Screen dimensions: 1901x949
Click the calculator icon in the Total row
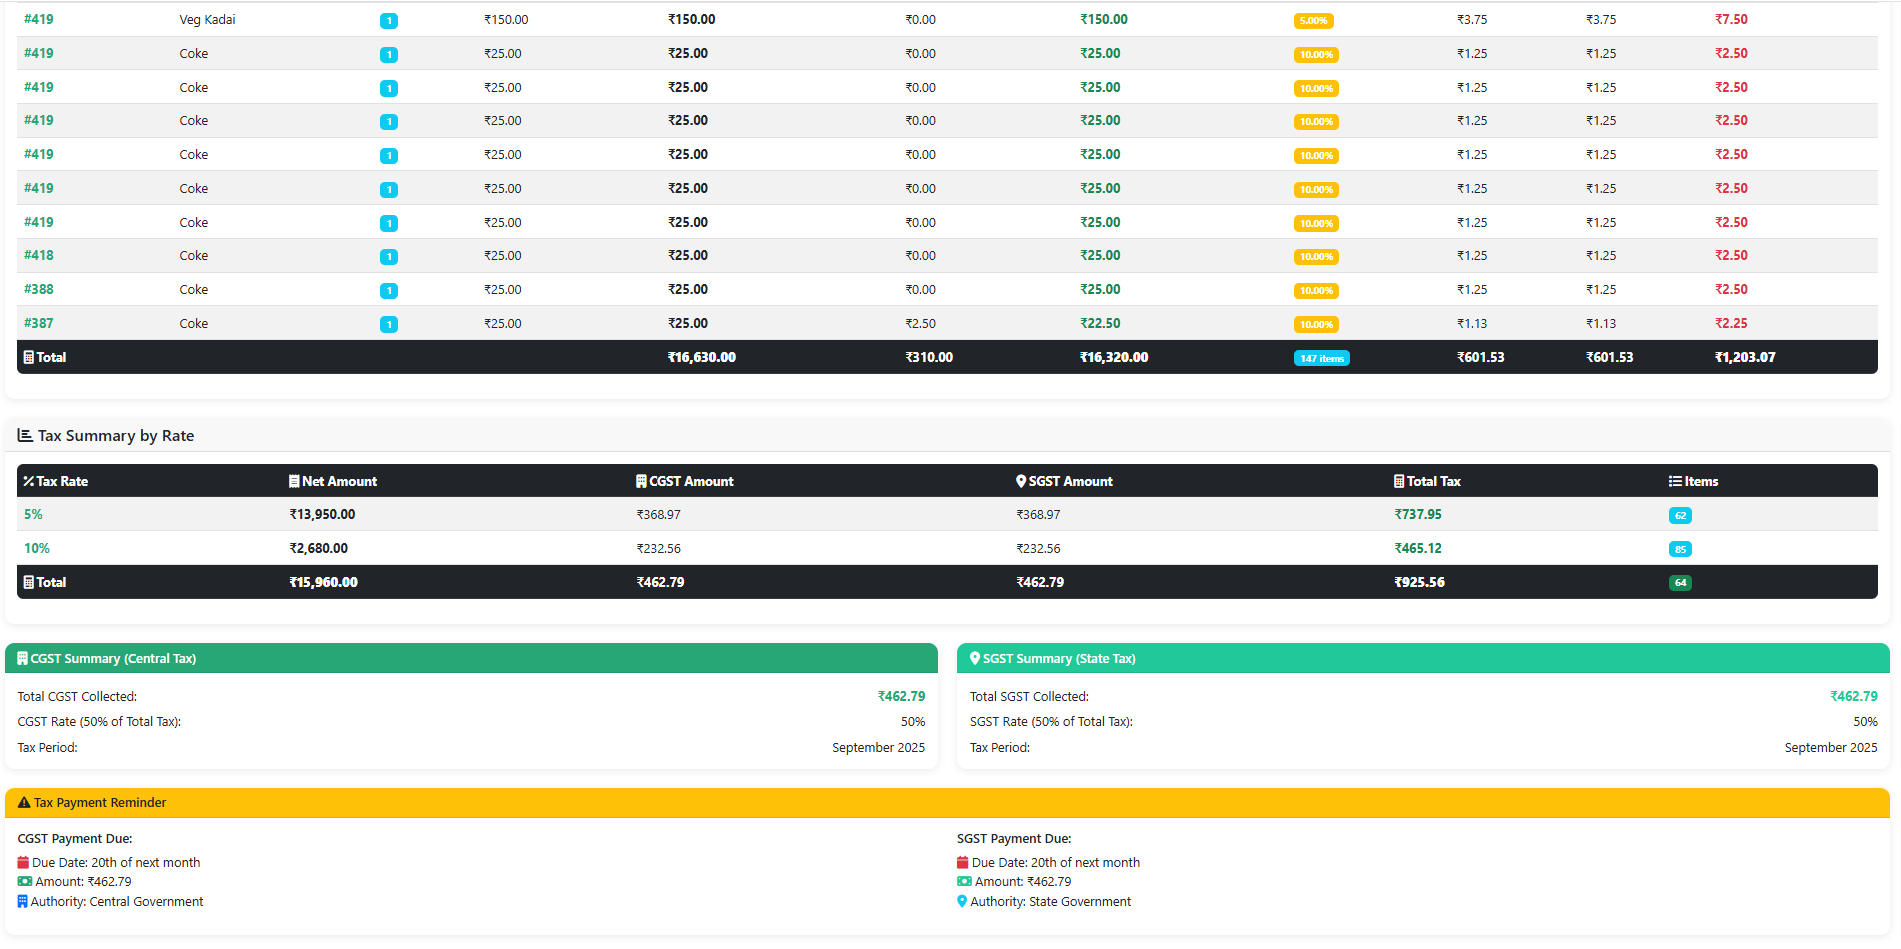(x=28, y=581)
